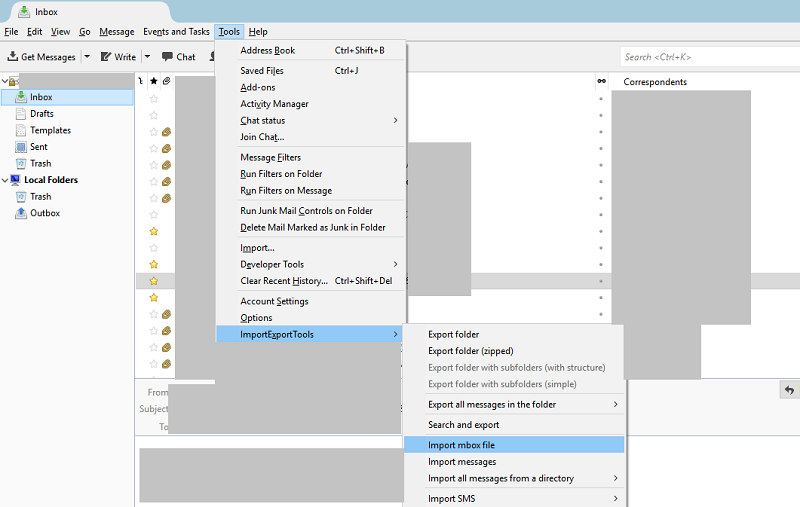Open the Go menu
Viewport: 800px width, 507px height.
click(x=85, y=32)
